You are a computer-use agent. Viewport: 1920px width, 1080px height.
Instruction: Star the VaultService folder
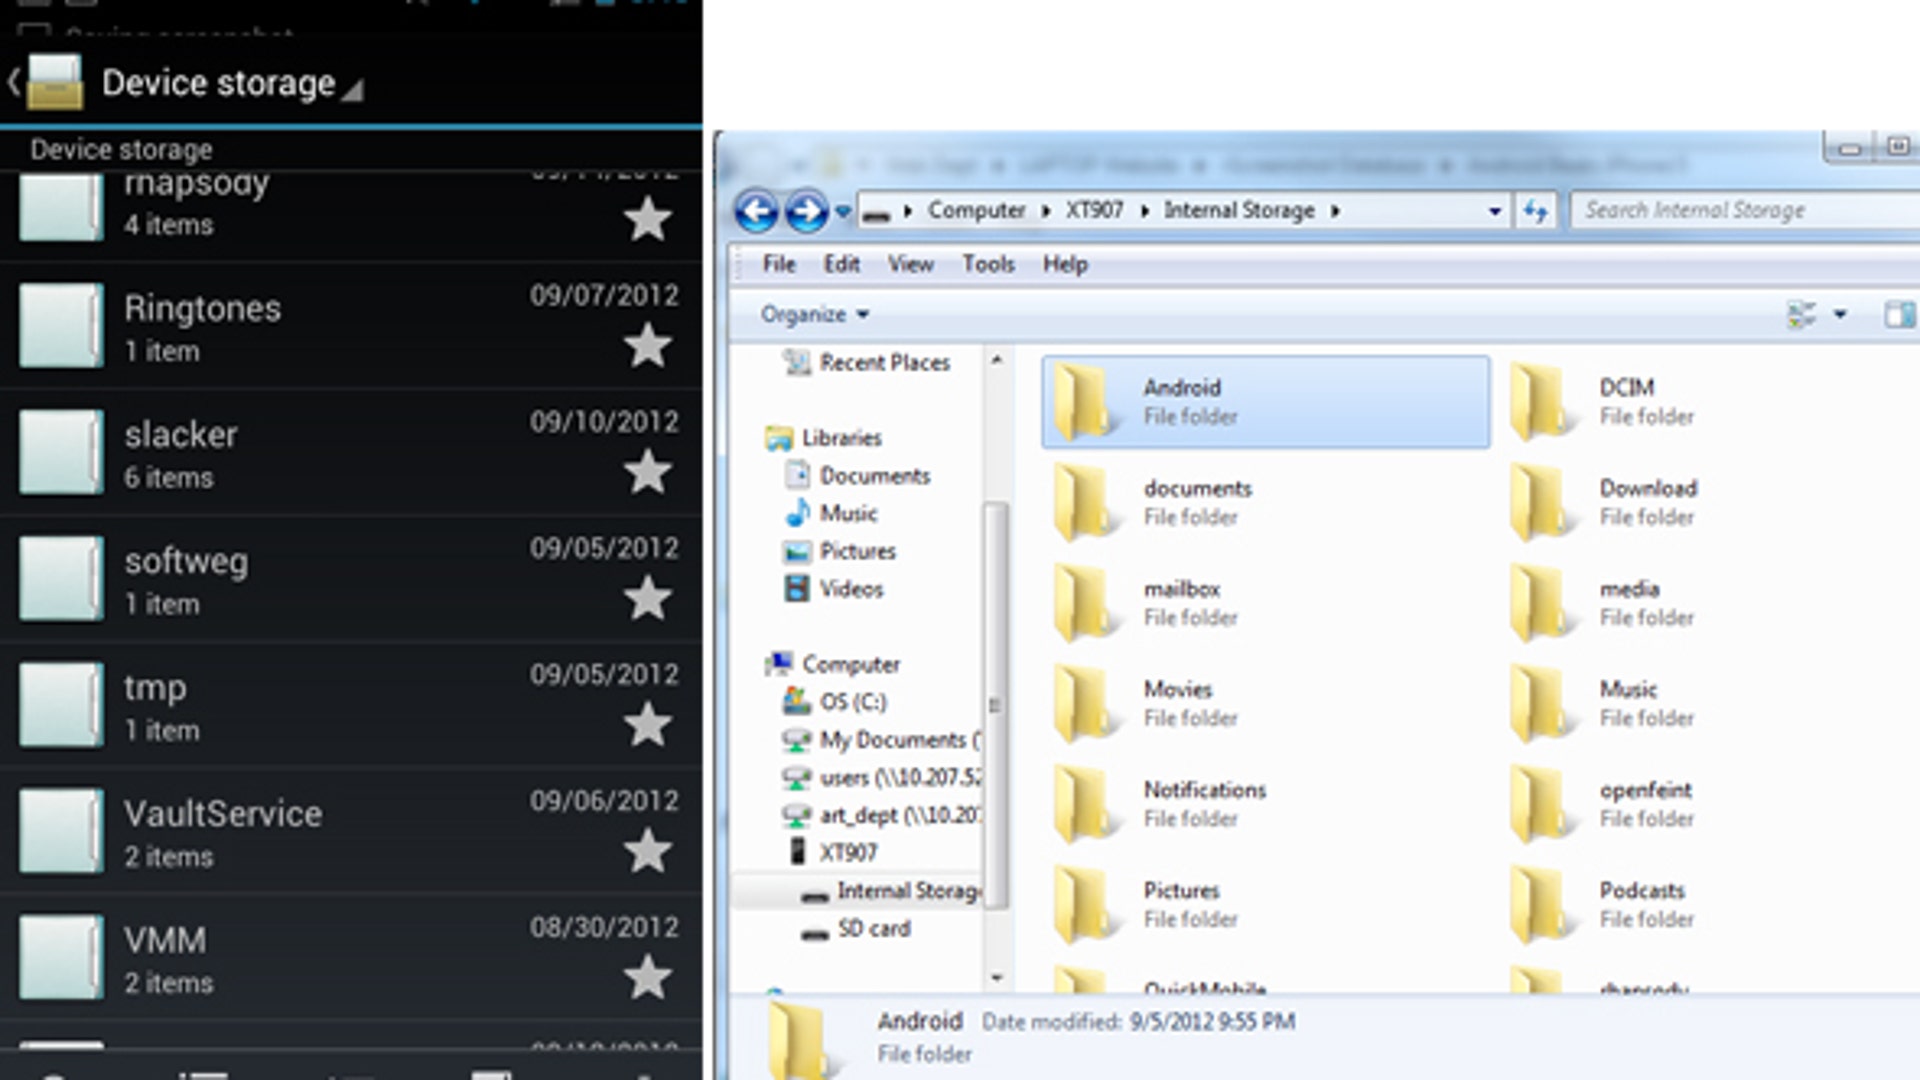click(648, 852)
